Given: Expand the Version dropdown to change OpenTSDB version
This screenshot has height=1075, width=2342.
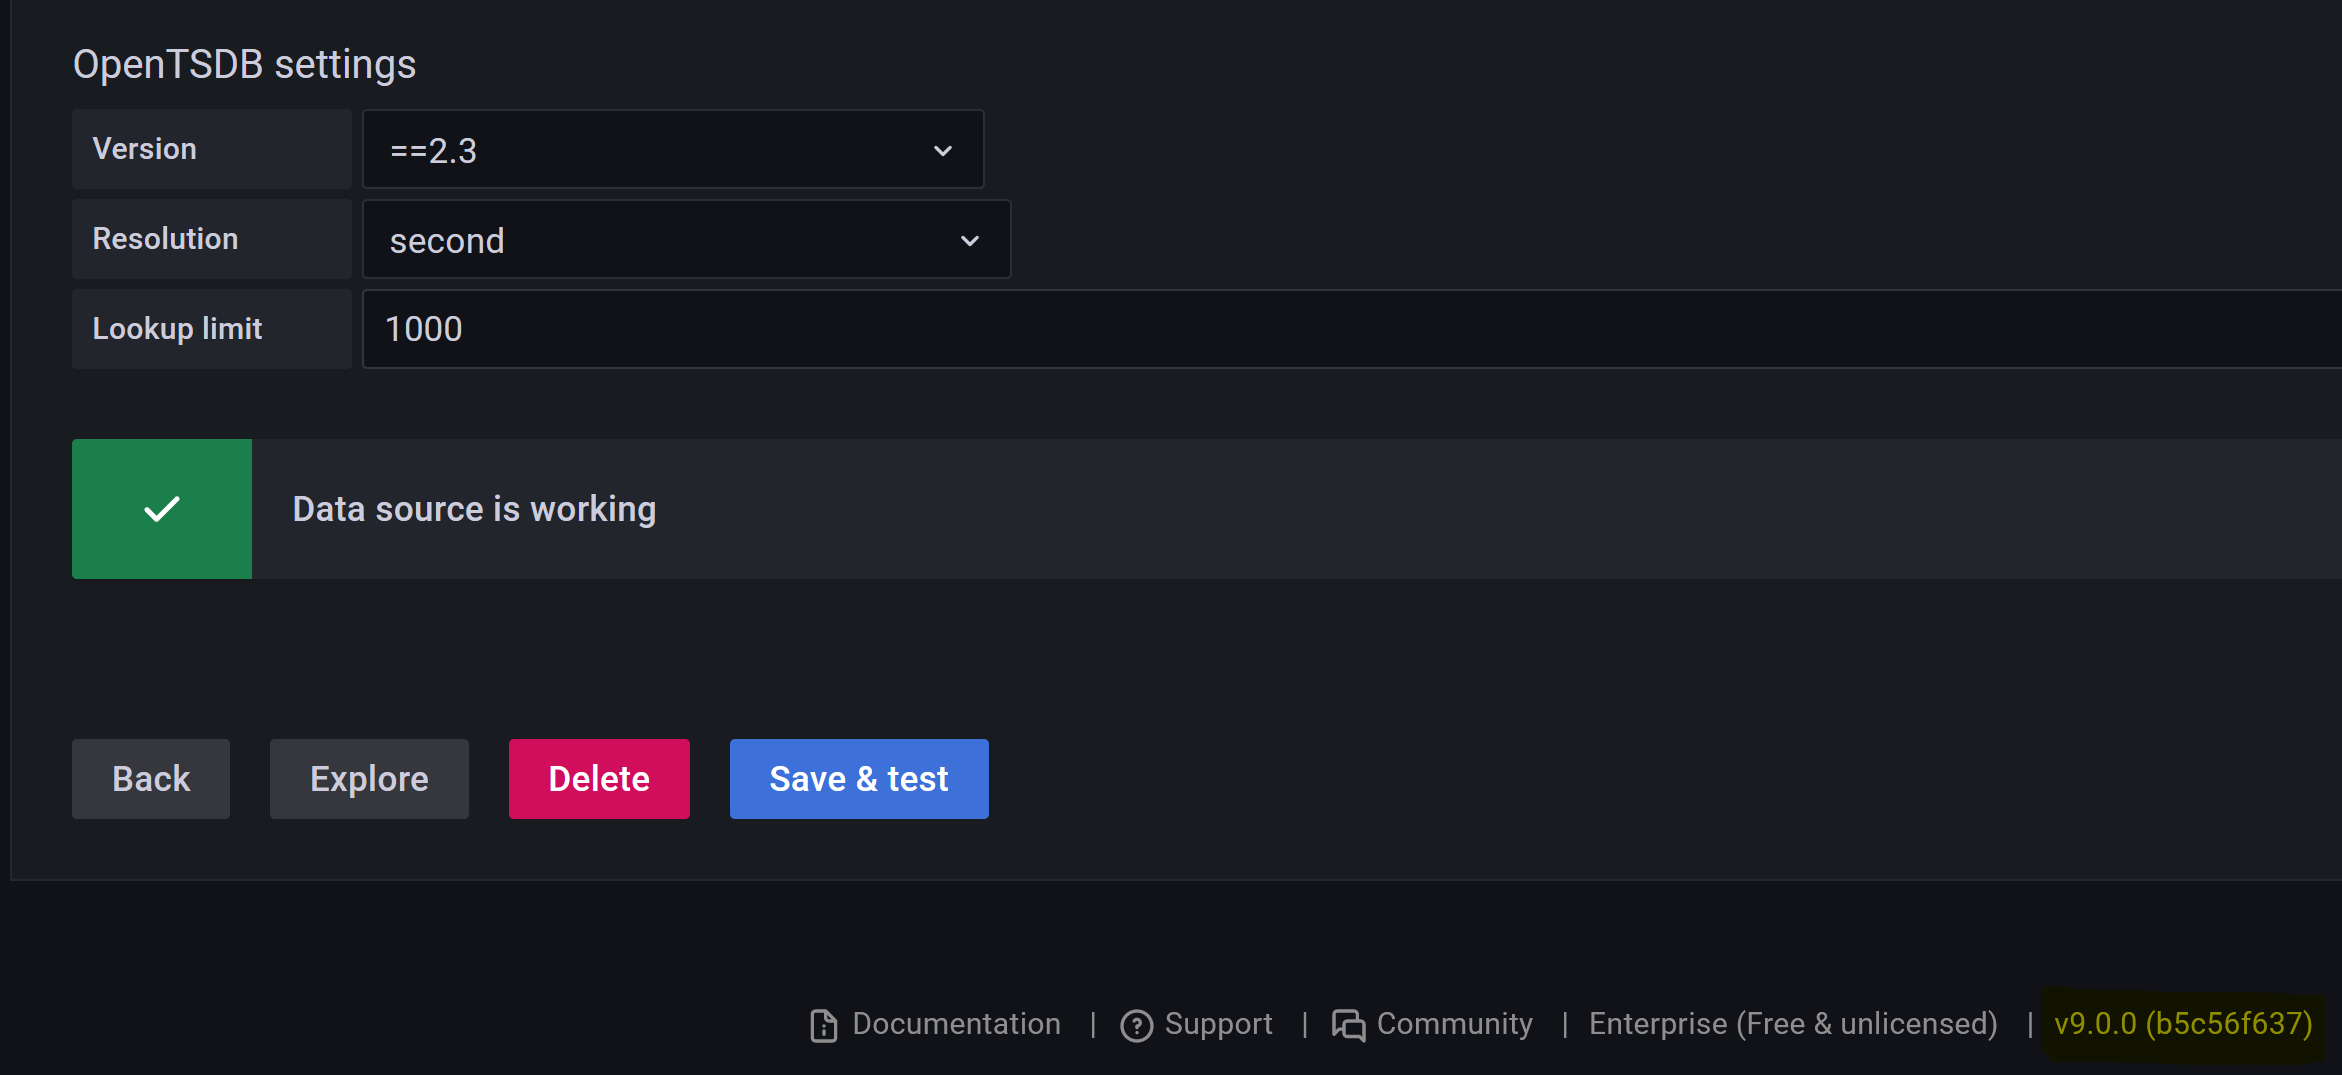Looking at the screenshot, I should (x=672, y=150).
